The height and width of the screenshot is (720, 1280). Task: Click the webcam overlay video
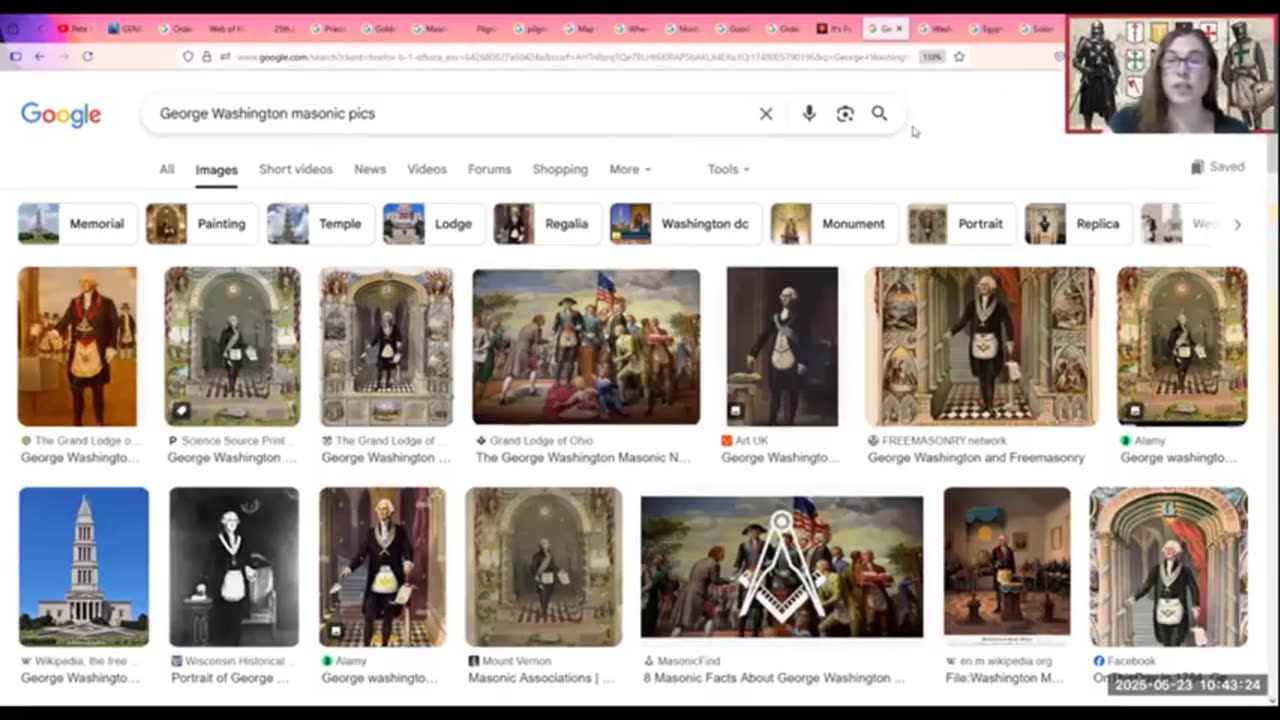(x=1170, y=75)
